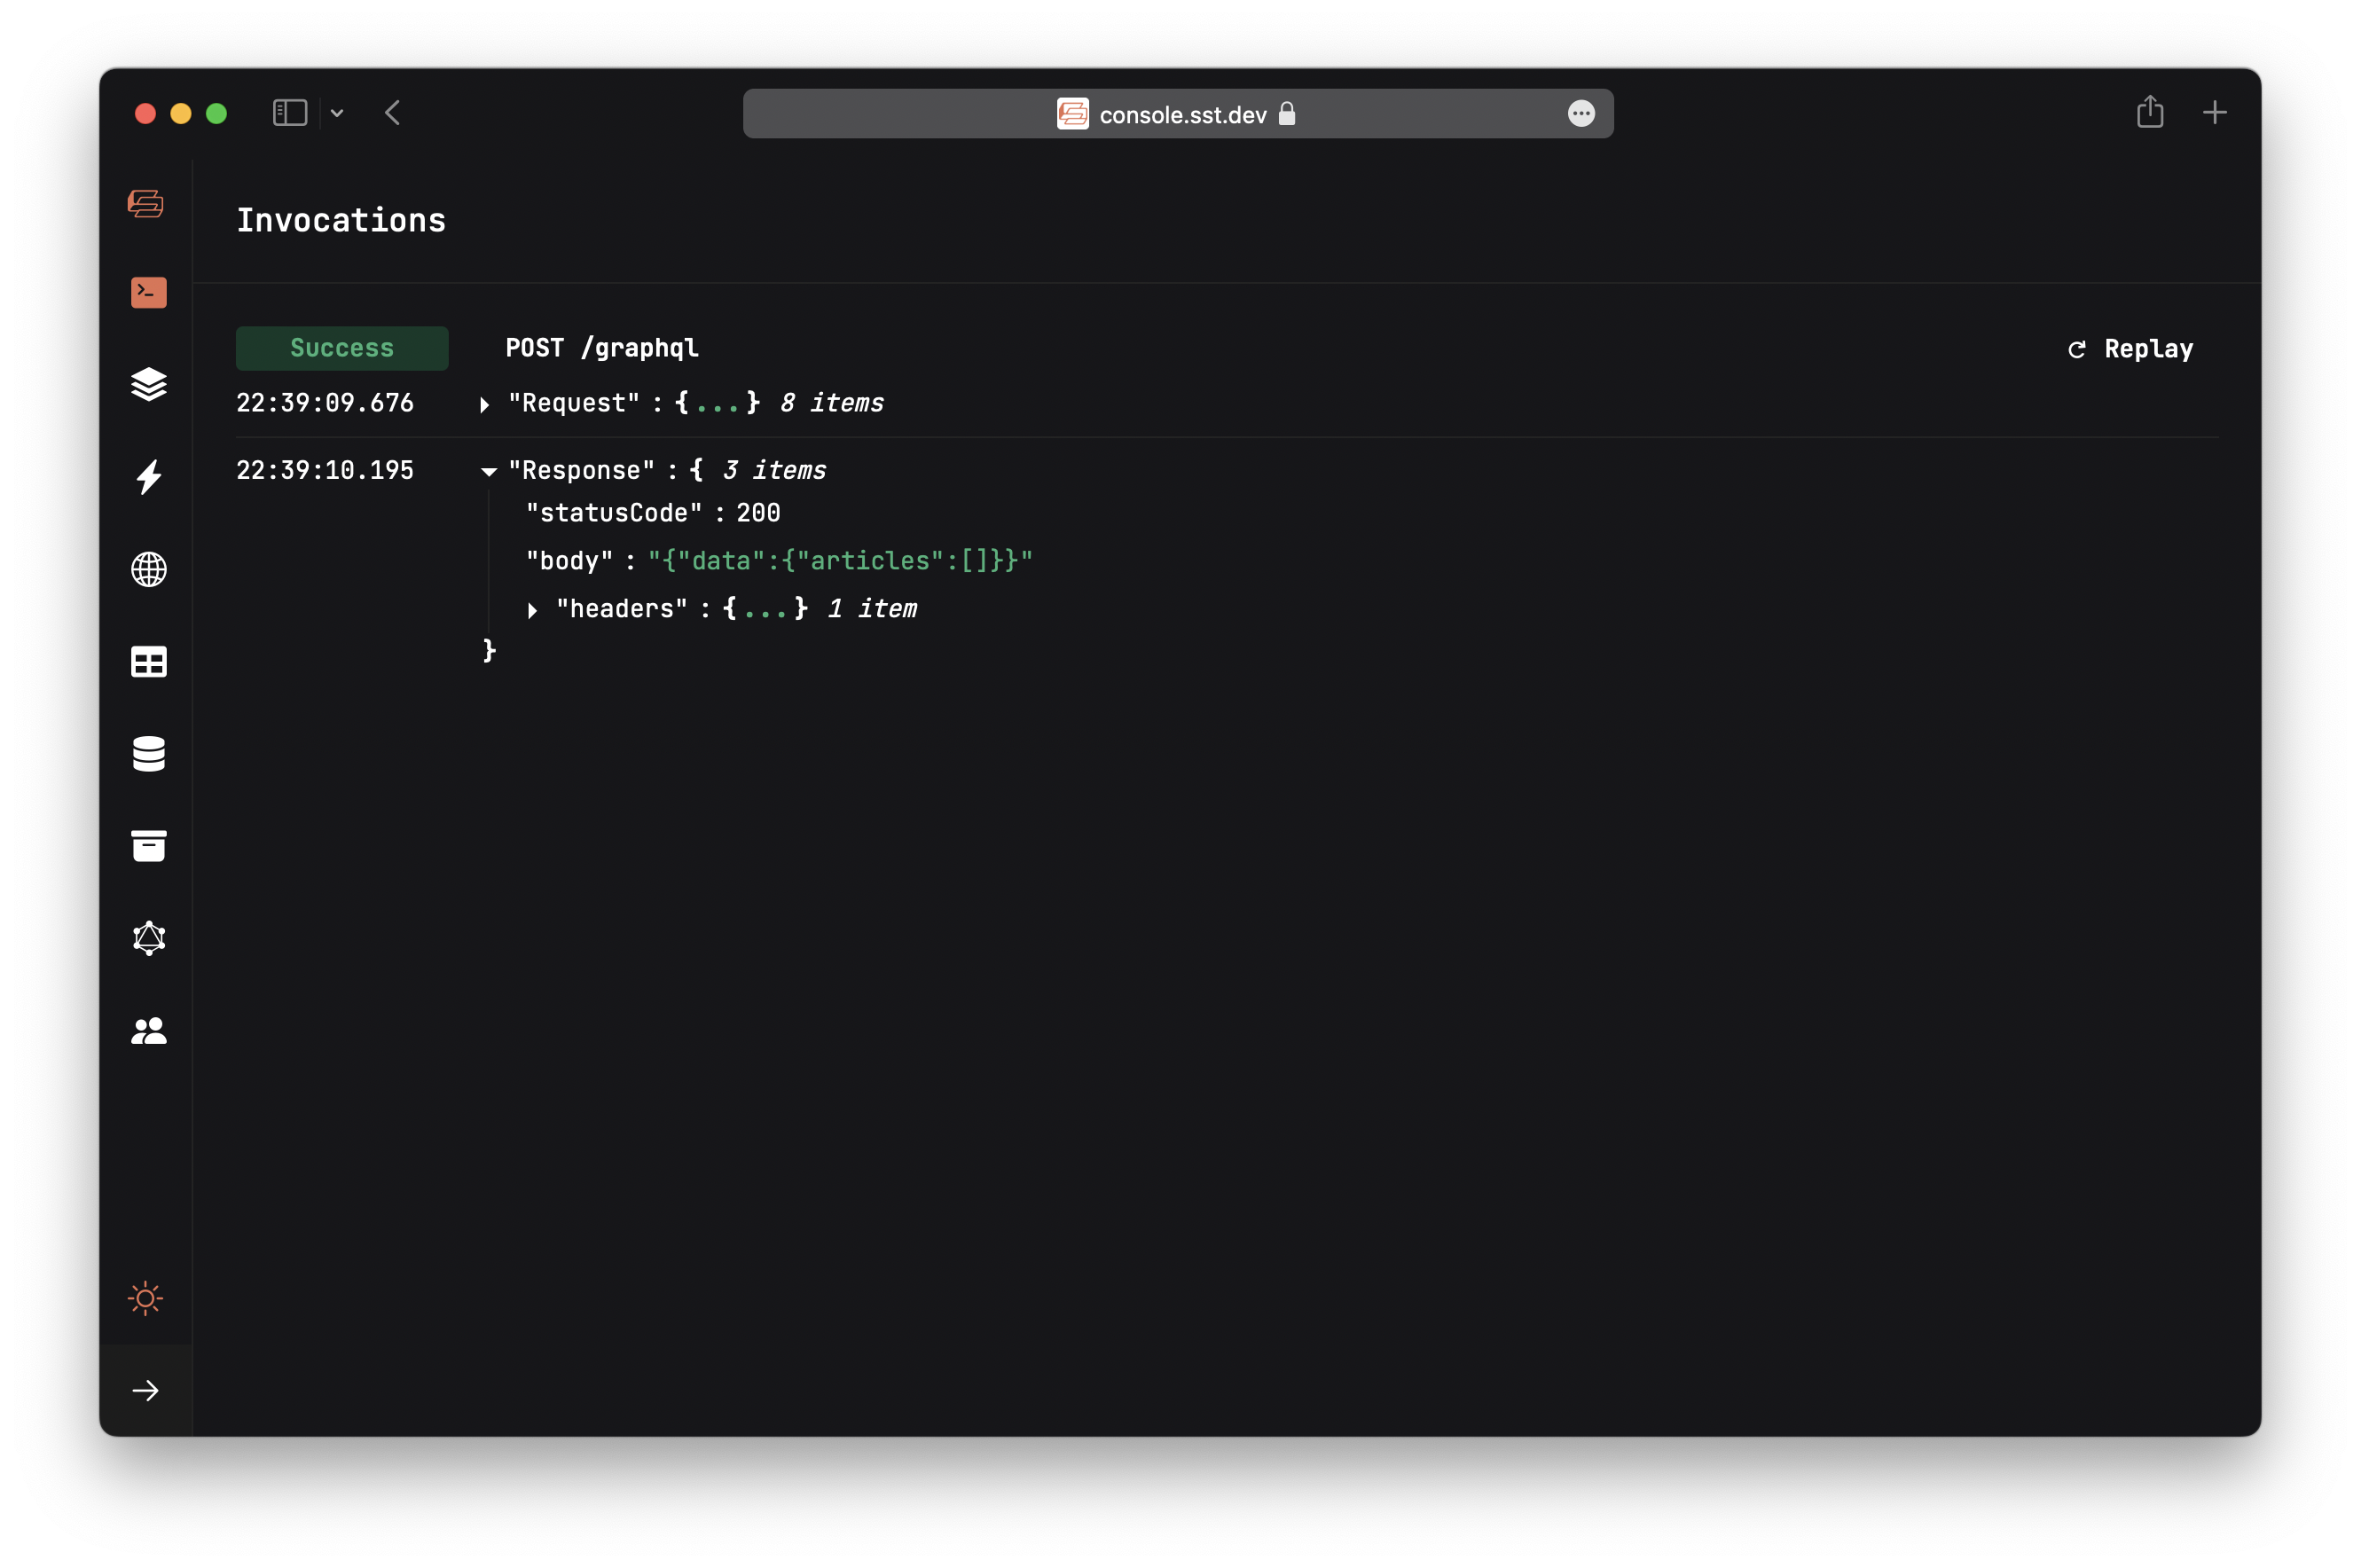Expand the headers object in the response
This screenshot has height=1568, width=2361.
coord(532,609)
